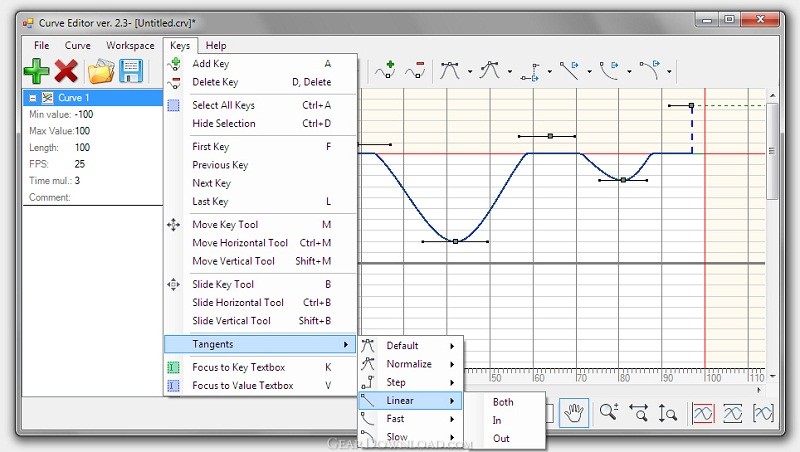
Task: Open dropdown arrow beside slow tangents icon
Action: coord(669,72)
